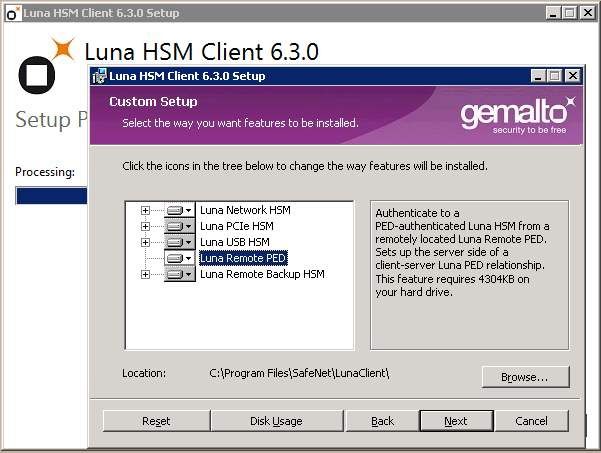Expand the Luna PCIe HSM tree node
601x453 pixels.
pos(146,226)
